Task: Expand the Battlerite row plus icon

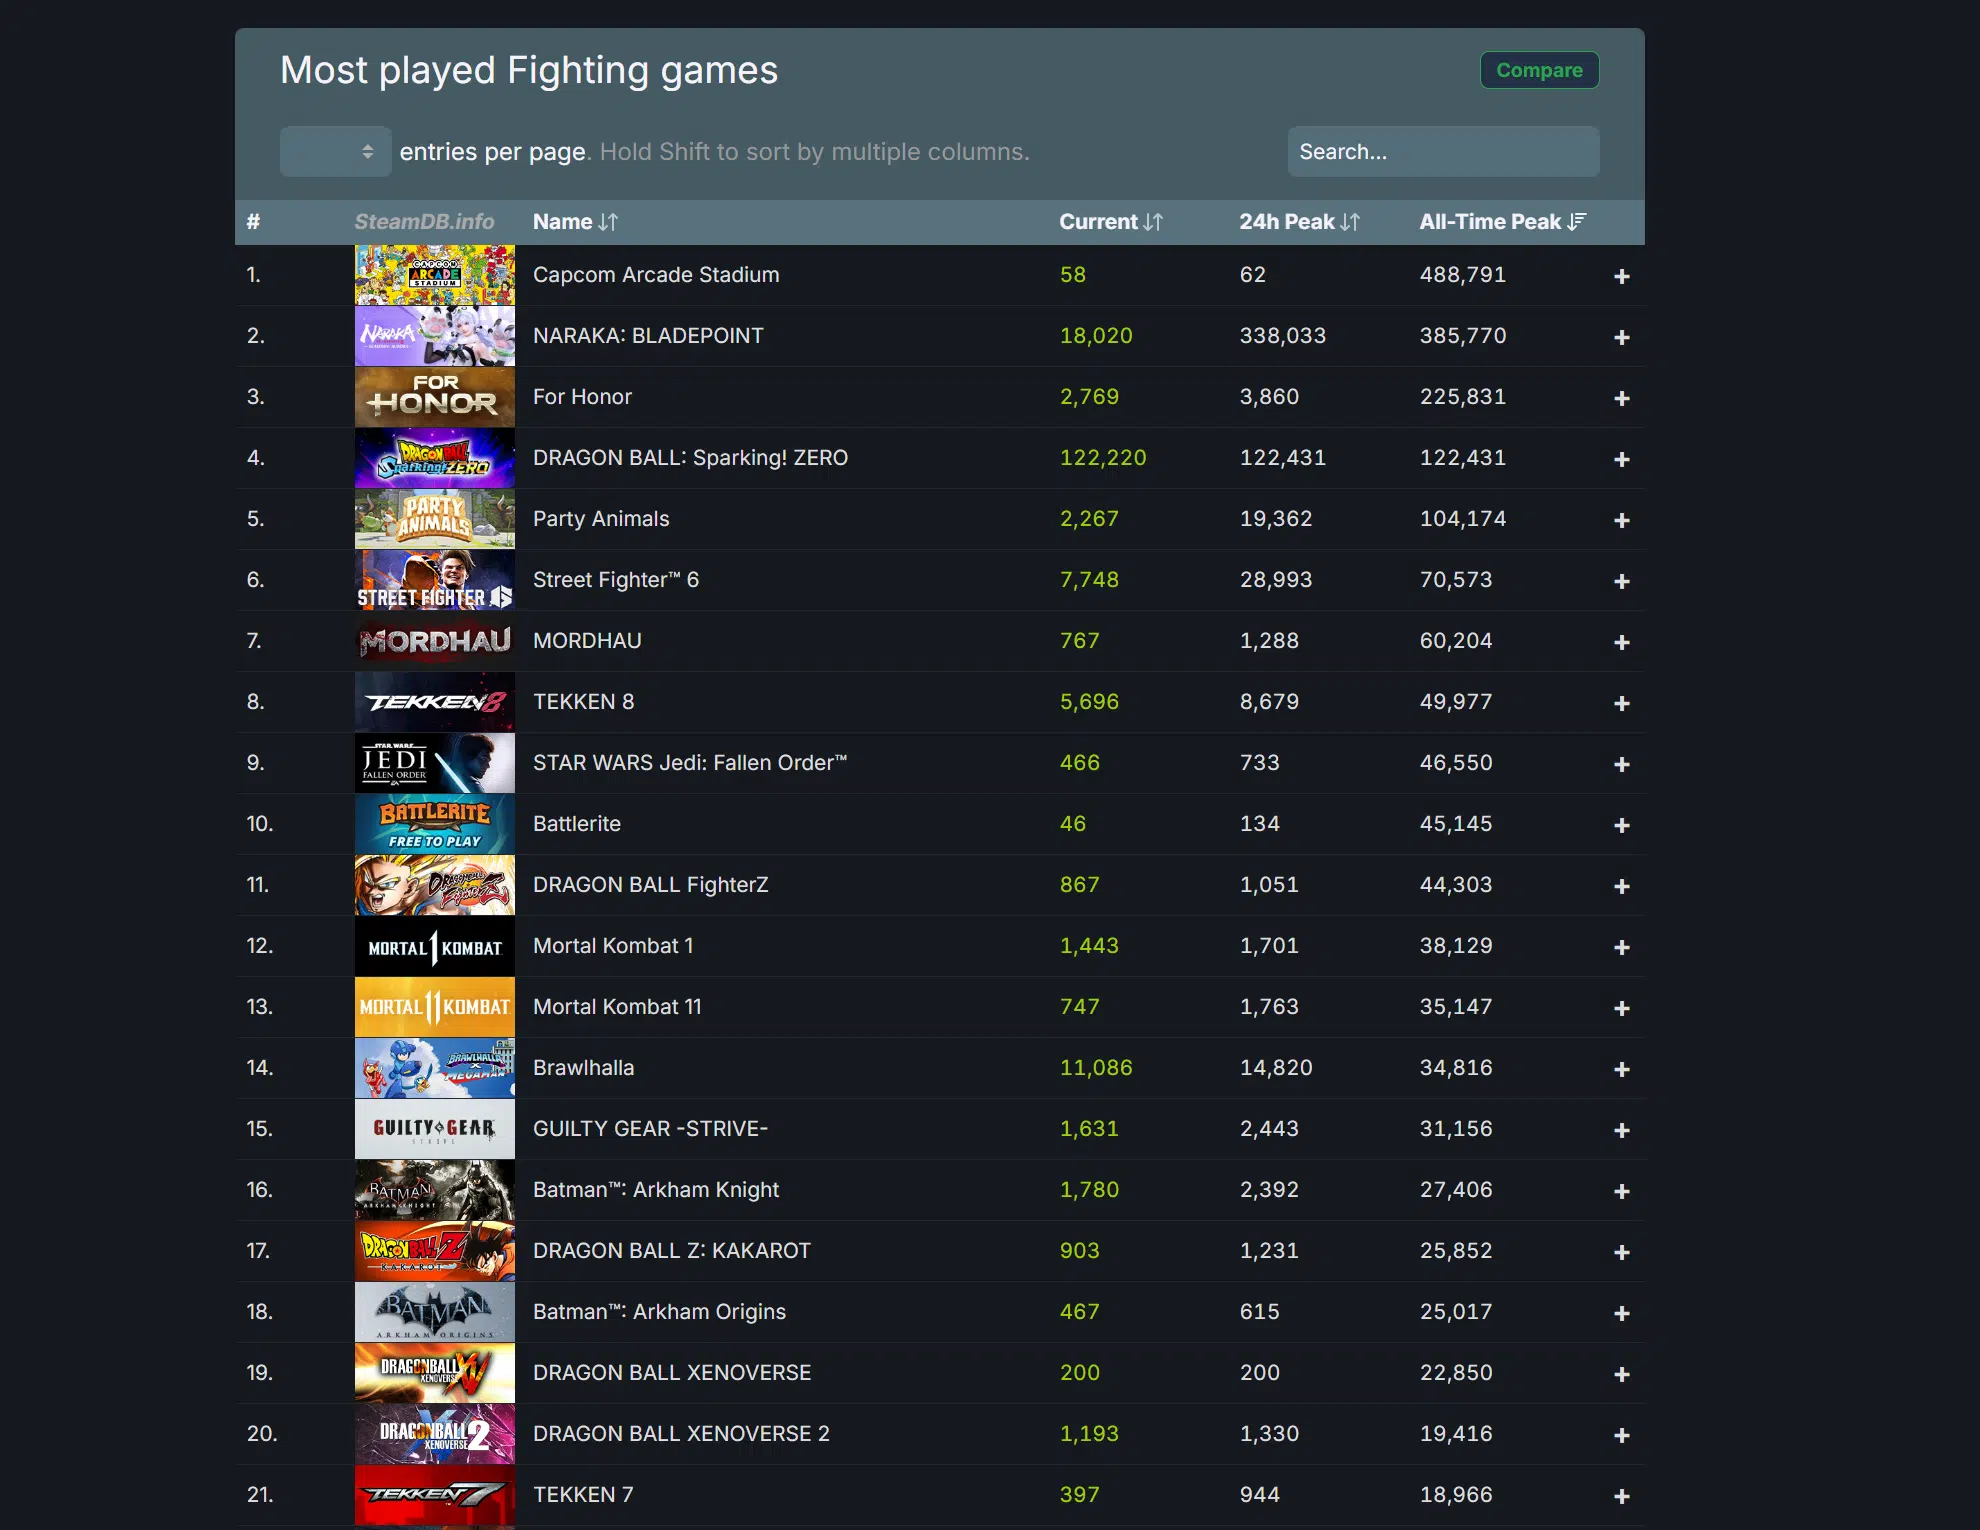Action: click(1622, 825)
